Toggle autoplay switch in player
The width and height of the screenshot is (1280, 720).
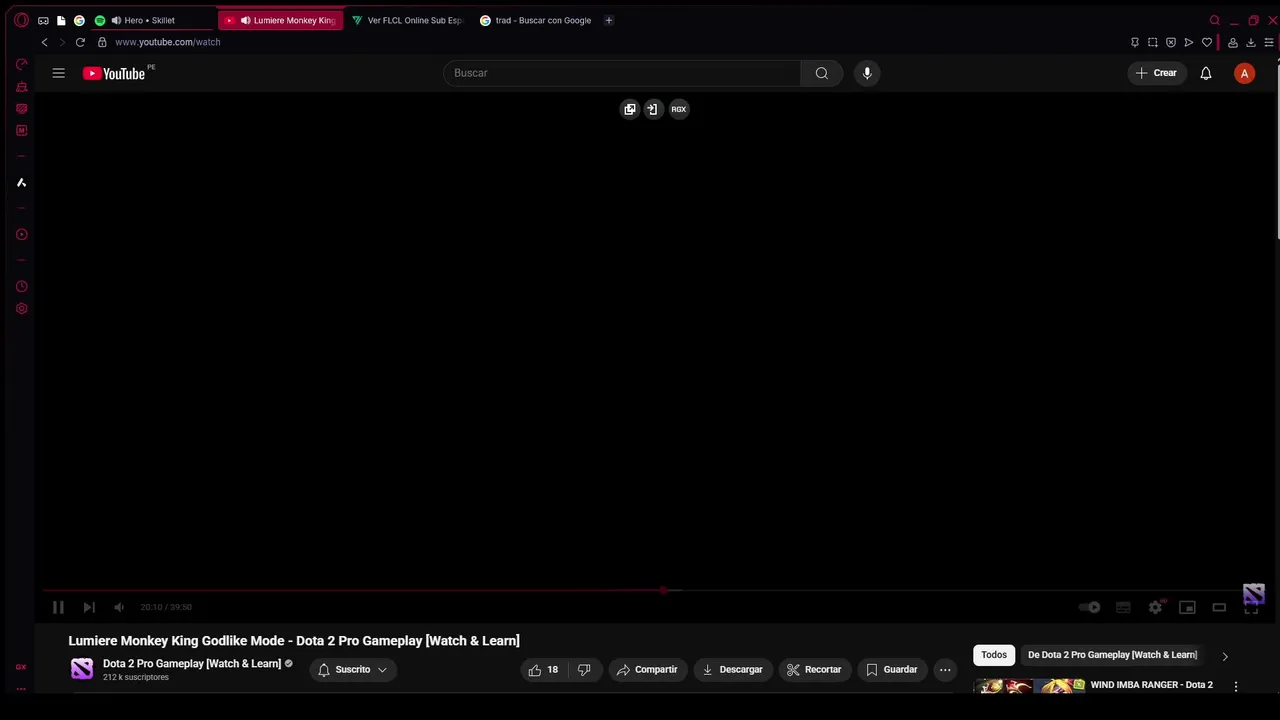[1090, 607]
